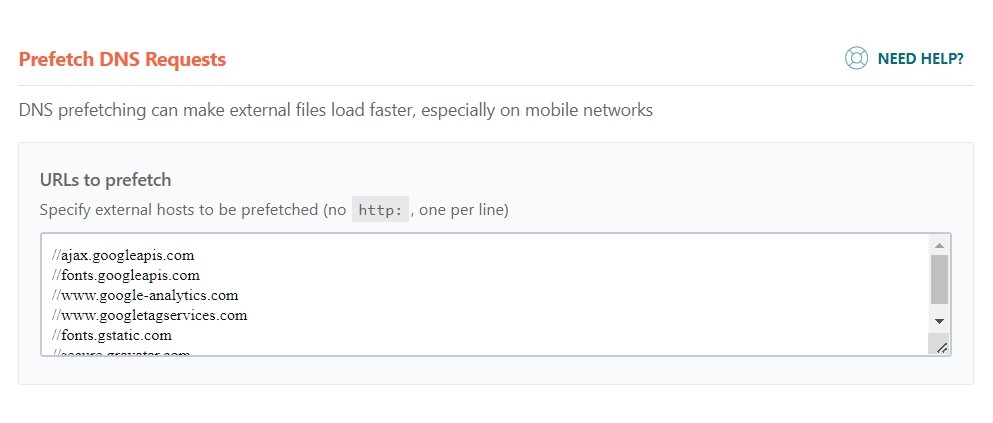Click the textarea scrollbar thumb
The width and height of the screenshot is (993, 423).
[938, 279]
